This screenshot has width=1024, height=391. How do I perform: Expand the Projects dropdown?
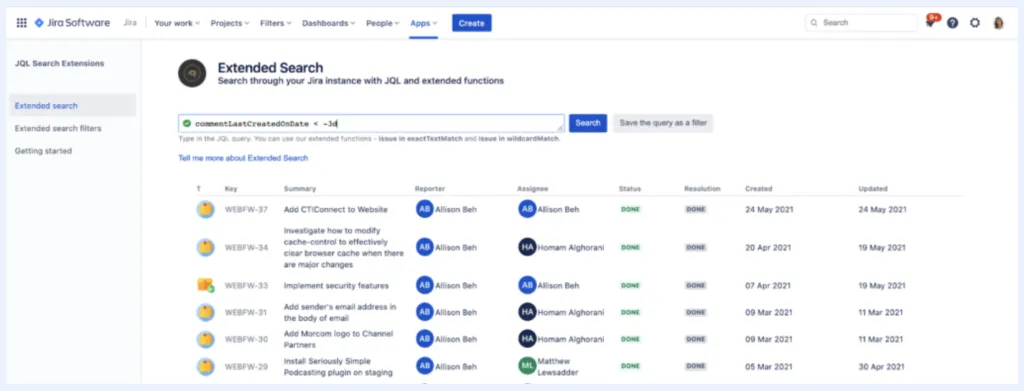[230, 23]
